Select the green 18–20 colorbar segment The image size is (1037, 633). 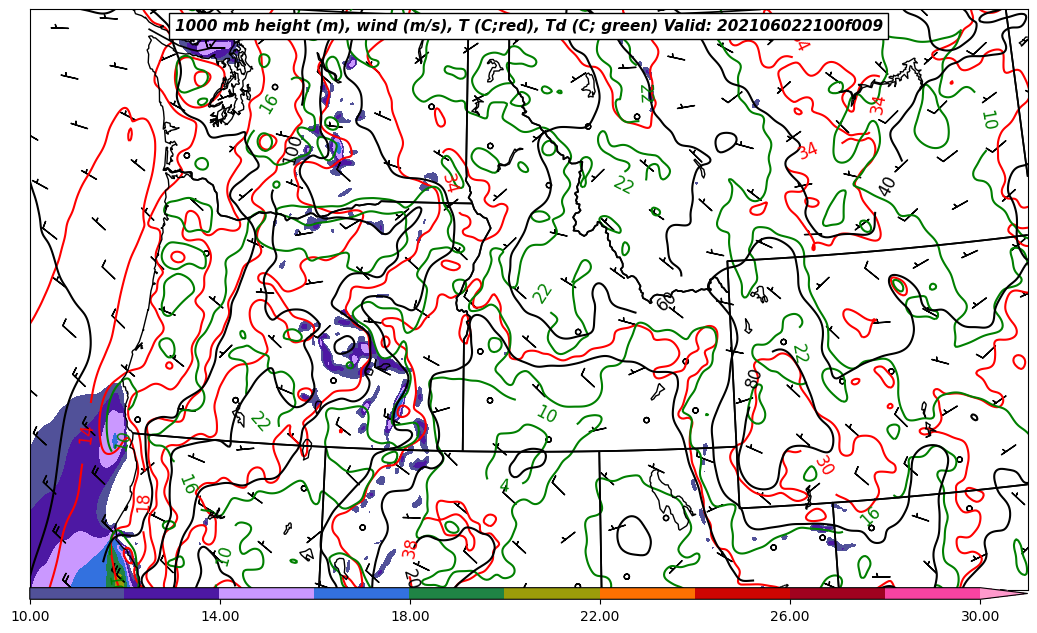(457, 593)
